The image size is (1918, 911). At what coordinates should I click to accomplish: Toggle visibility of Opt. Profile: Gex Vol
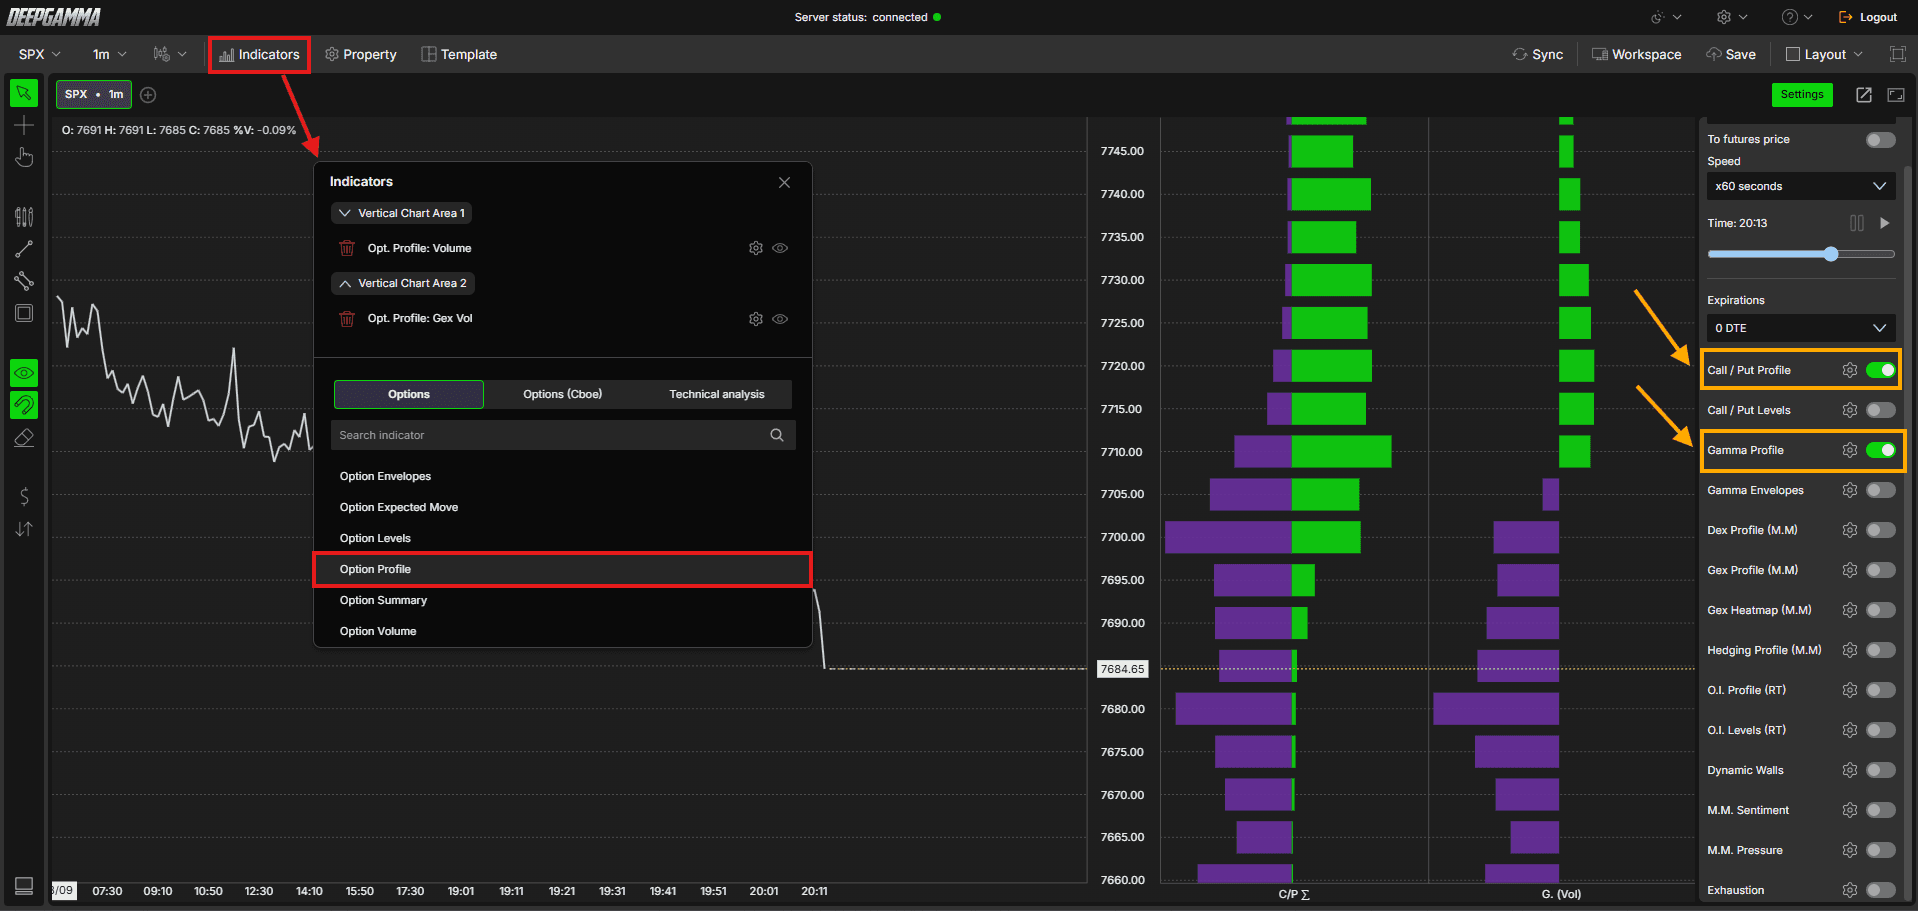pyautogui.click(x=780, y=319)
